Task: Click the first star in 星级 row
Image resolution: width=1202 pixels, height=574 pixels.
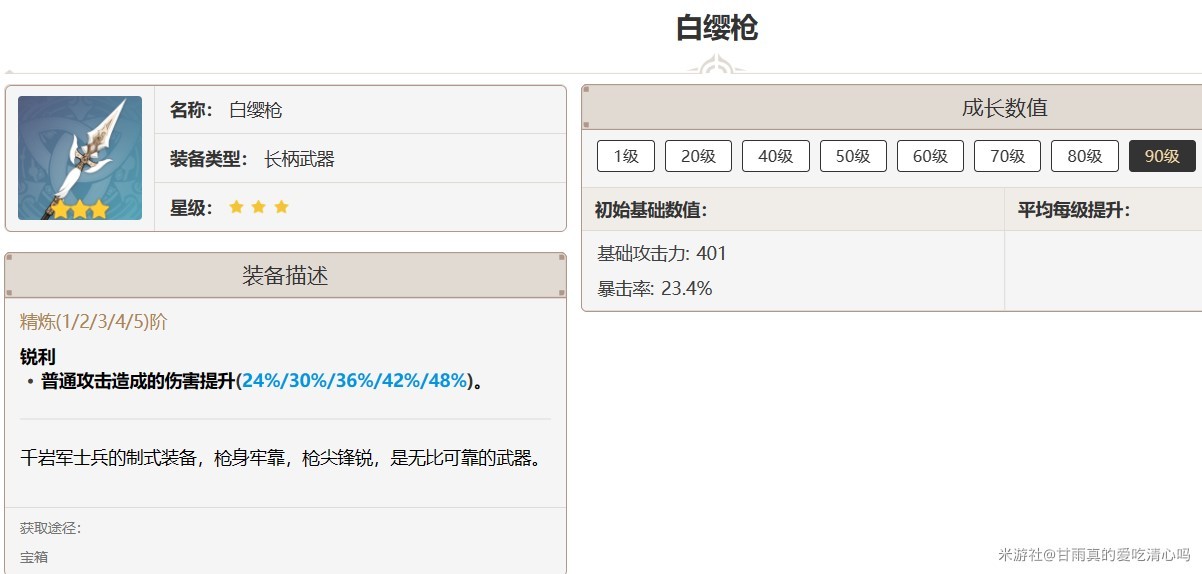Action: 236,207
